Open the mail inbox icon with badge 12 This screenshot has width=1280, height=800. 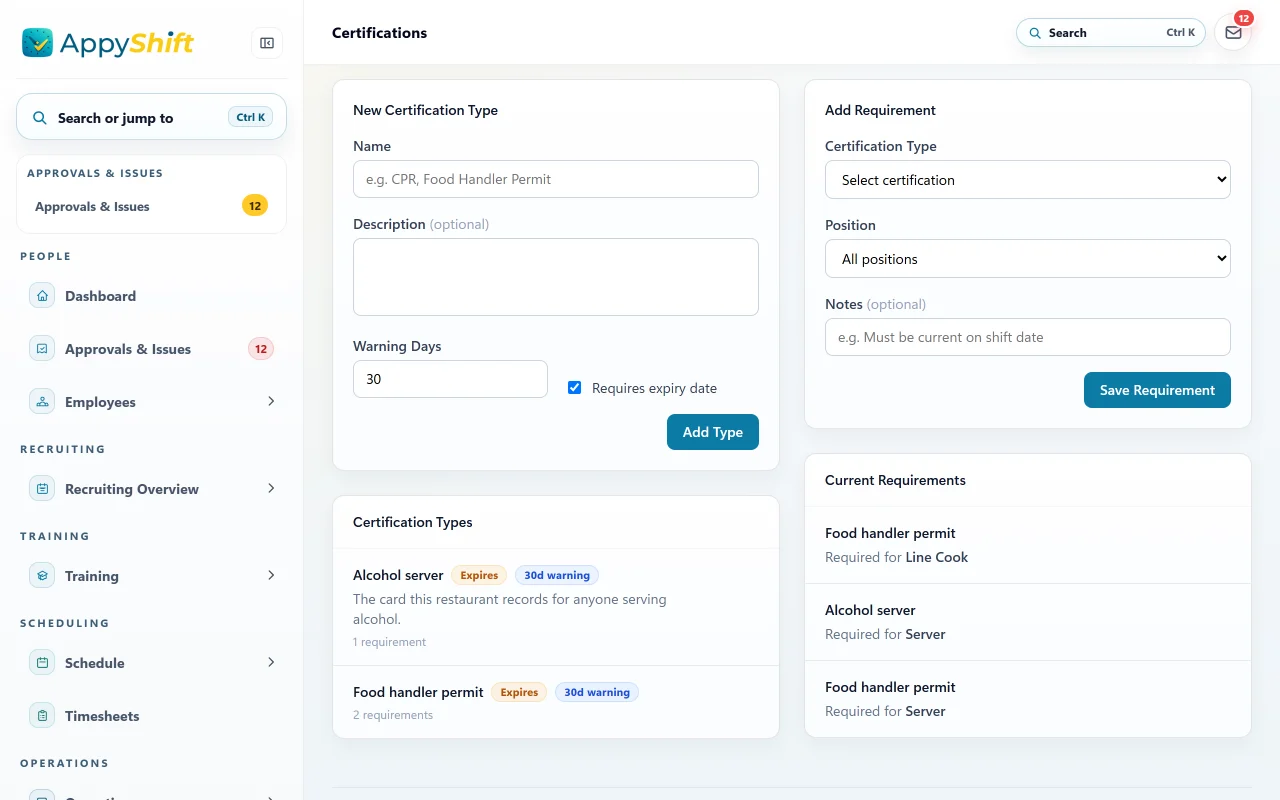click(x=1233, y=33)
